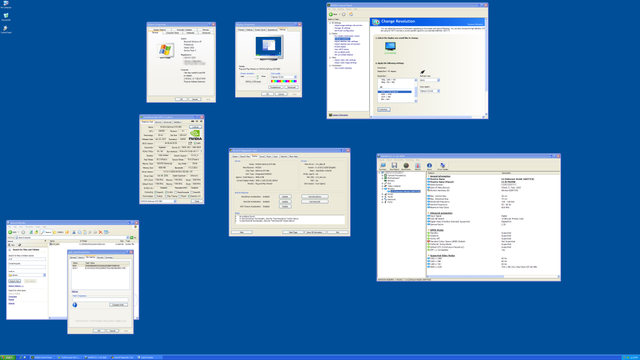Viewport: 640px width, 360px height.
Task: Click Save All Information in DirectX Diagnostic Tool
Action: [314, 232]
